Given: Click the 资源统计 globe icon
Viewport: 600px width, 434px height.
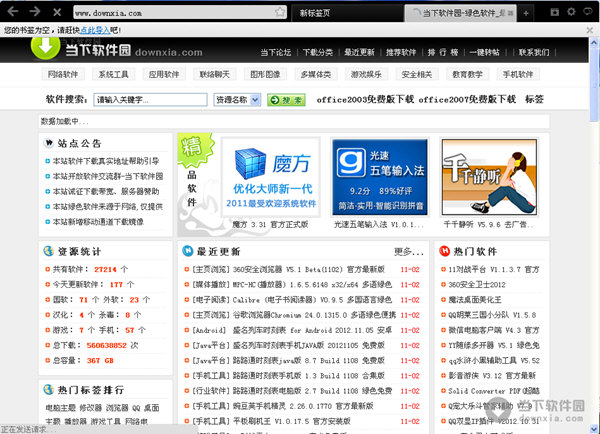Looking at the screenshot, I should 48,251.
